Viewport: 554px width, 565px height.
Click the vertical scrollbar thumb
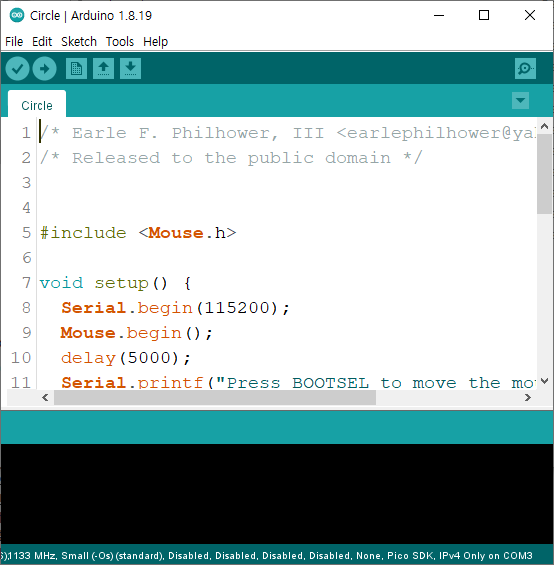point(544,174)
